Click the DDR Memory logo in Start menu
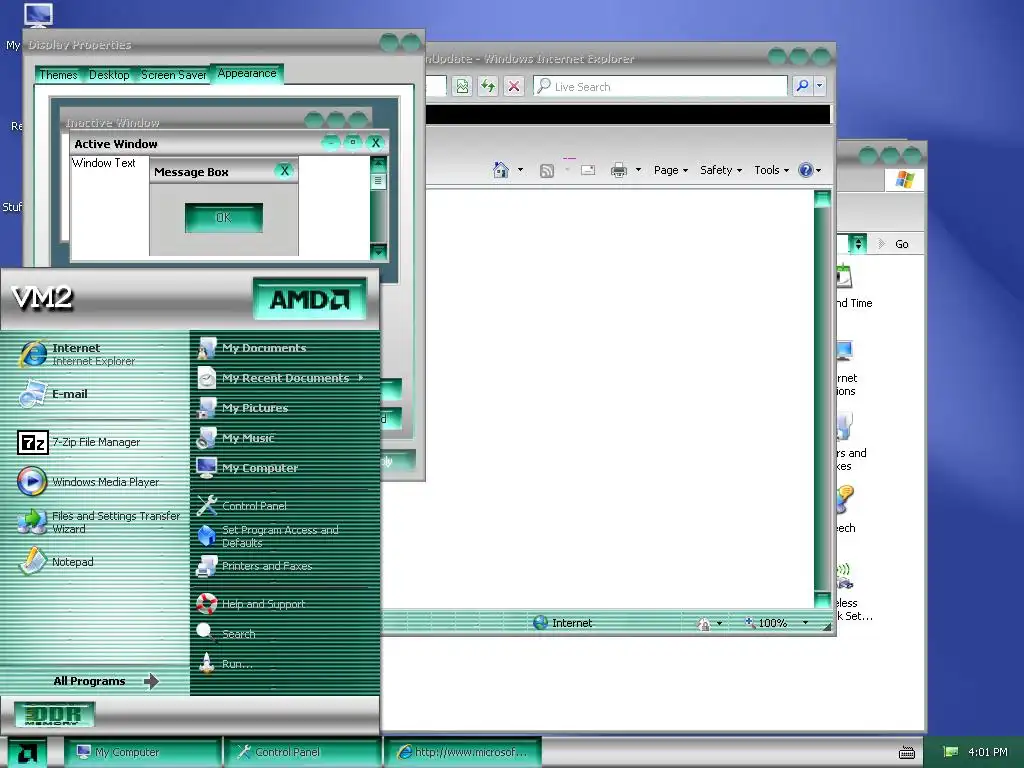The height and width of the screenshot is (768, 1024). [x=56, y=714]
